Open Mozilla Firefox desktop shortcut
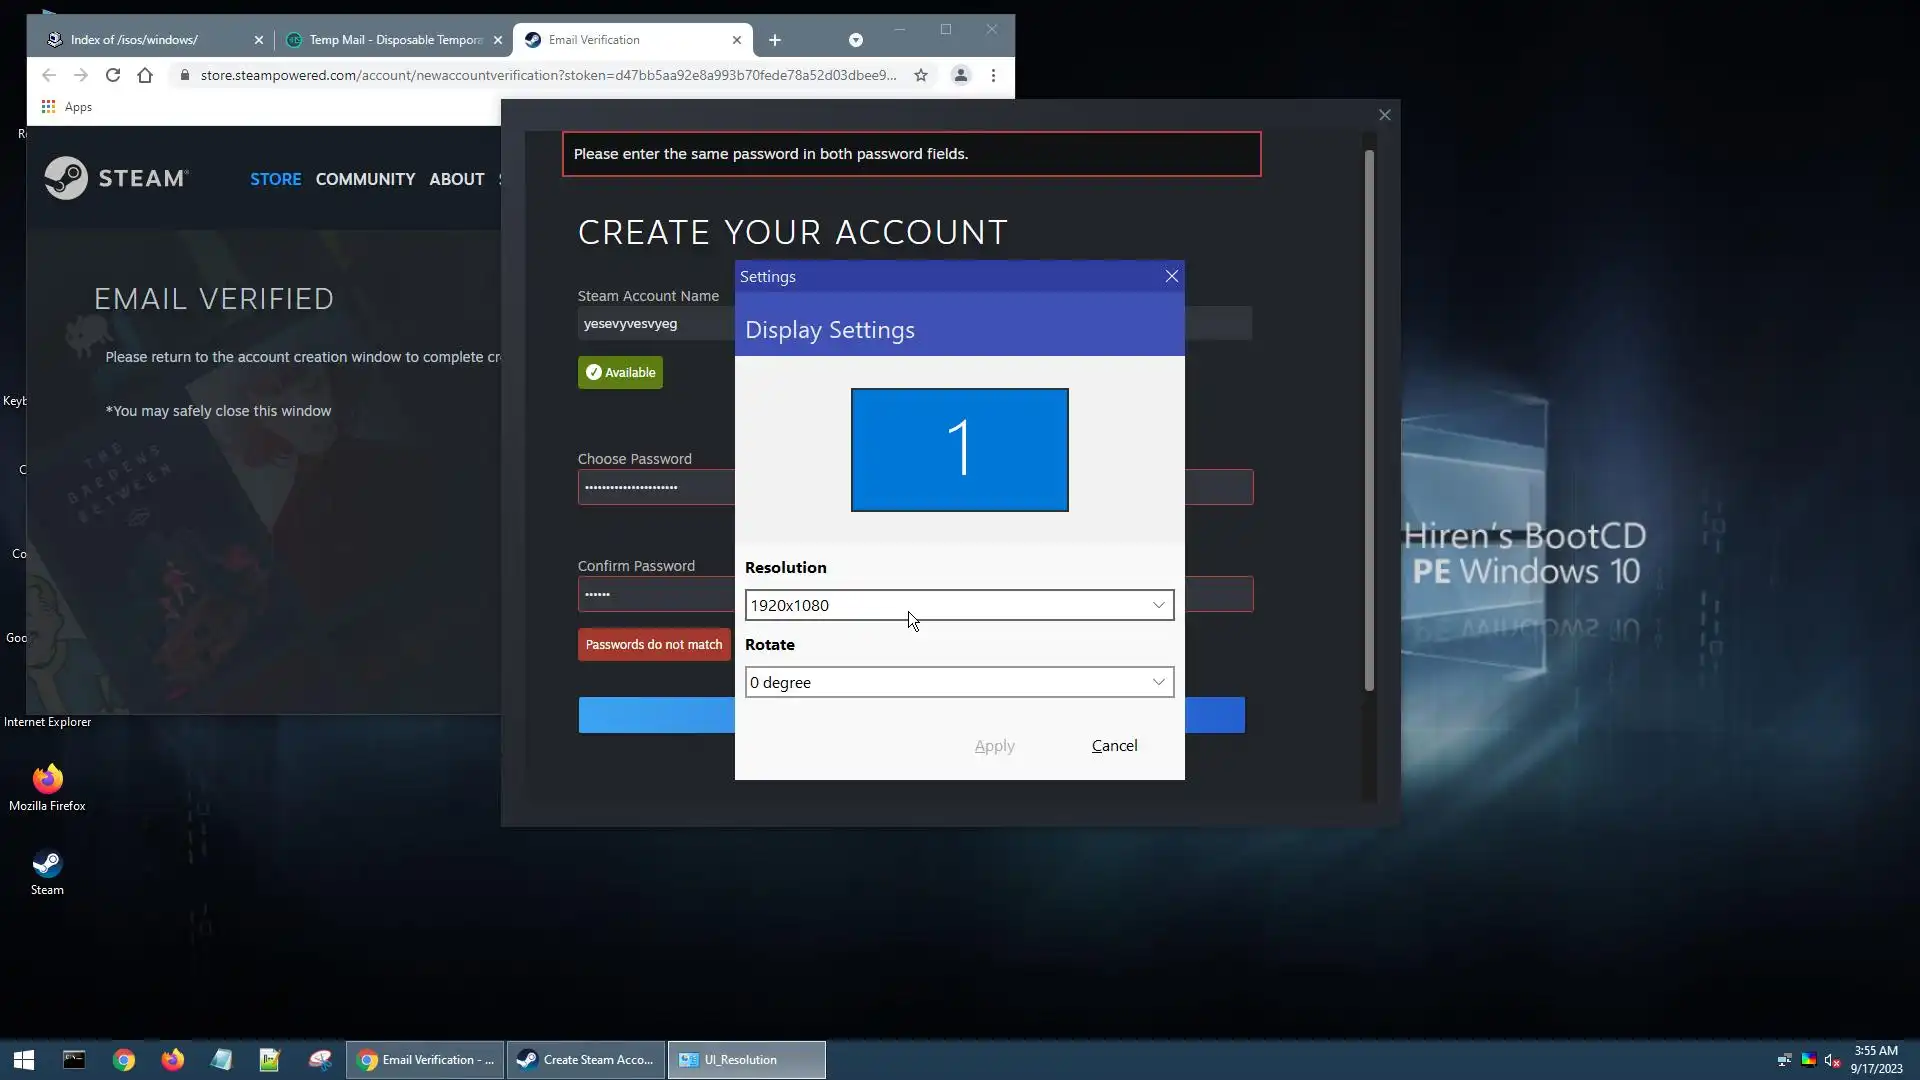The image size is (1920, 1080). tap(47, 781)
